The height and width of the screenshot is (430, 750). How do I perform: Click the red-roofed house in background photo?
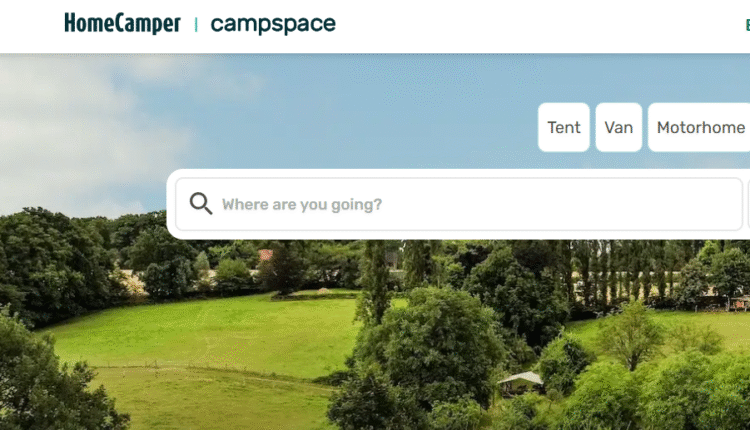(265, 254)
